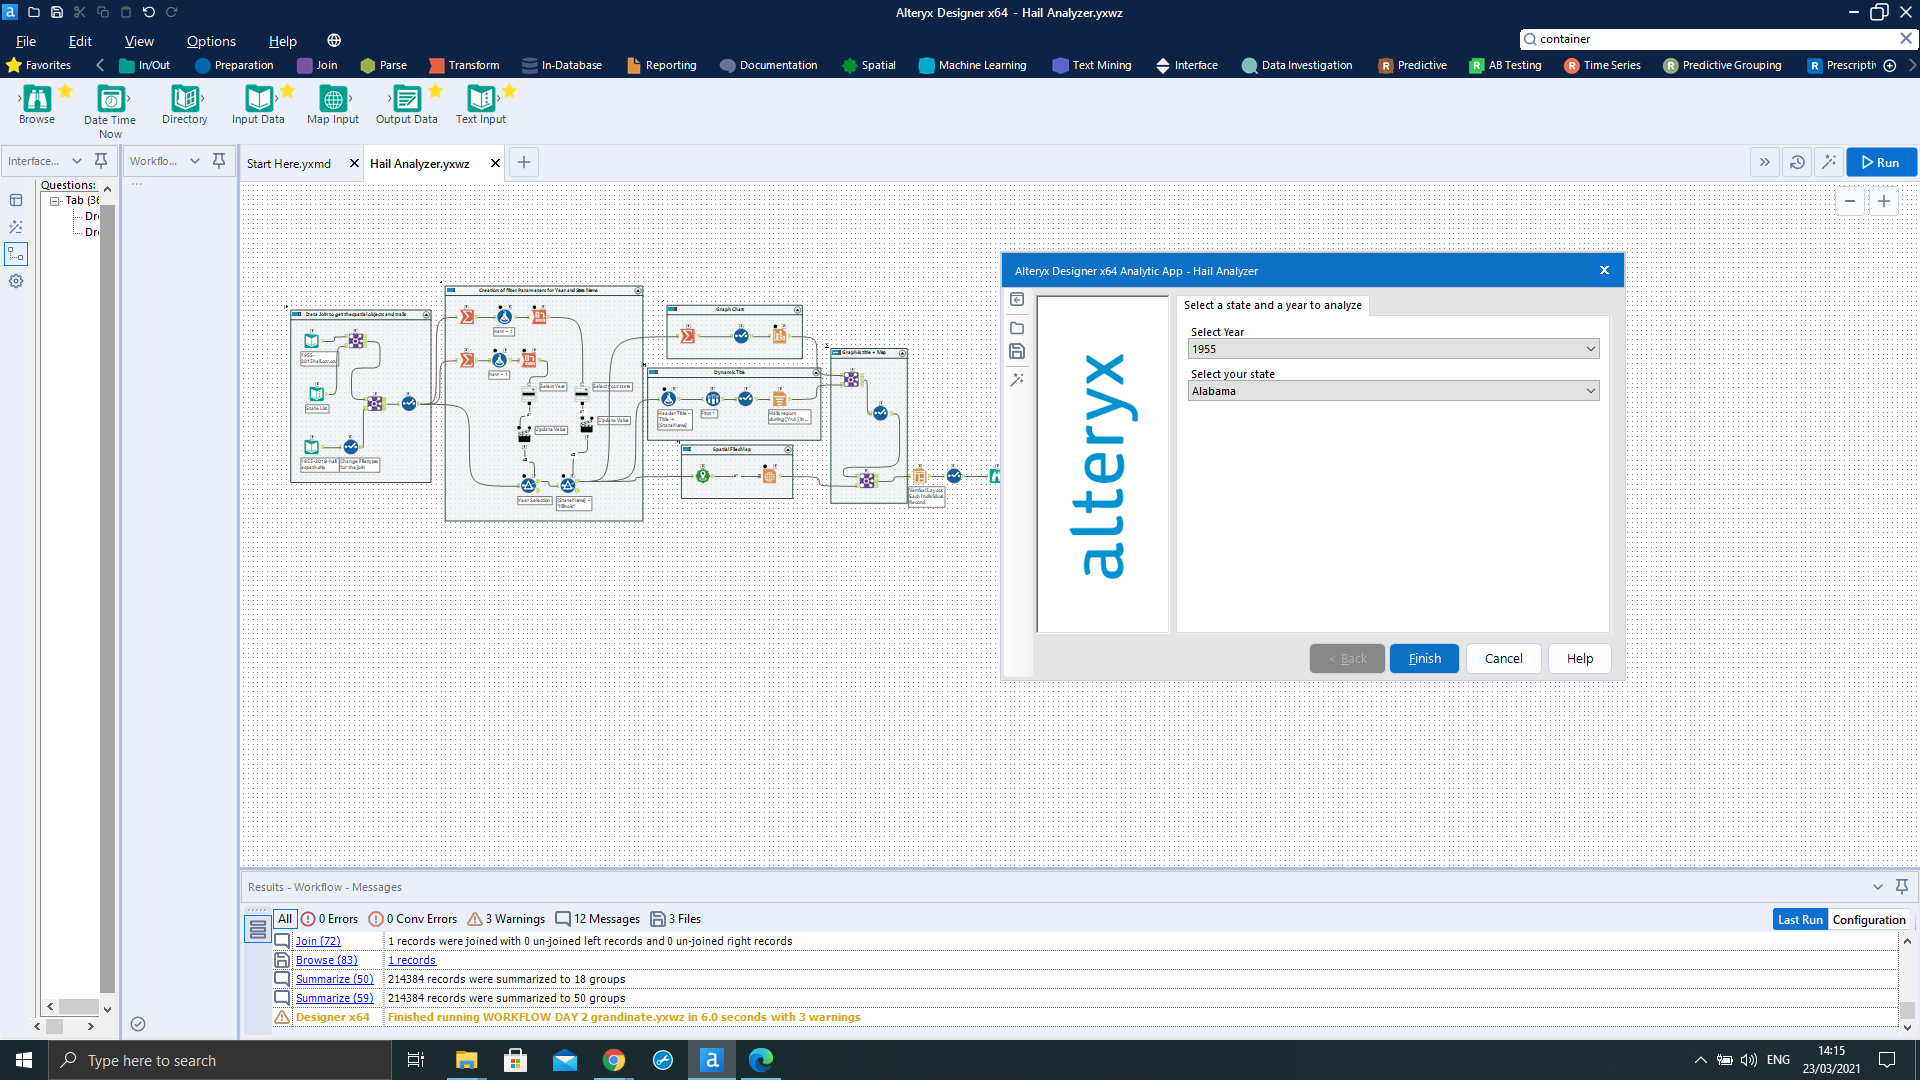Image resolution: width=1920 pixels, height=1080 pixels.
Task: Expand the Workflow panel dropdown arrow
Action: tap(195, 161)
